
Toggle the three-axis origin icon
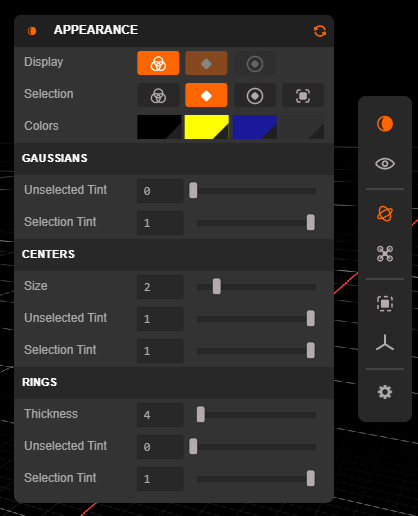click(x=385, y=343)
